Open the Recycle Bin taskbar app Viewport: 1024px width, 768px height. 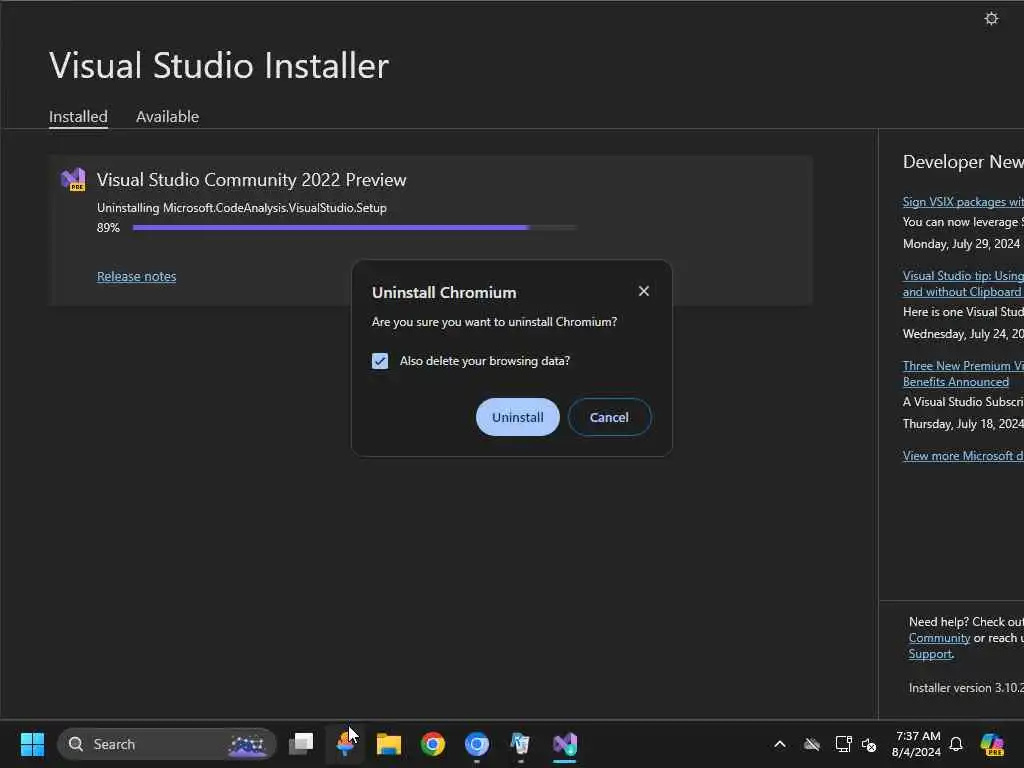[520, 744]
